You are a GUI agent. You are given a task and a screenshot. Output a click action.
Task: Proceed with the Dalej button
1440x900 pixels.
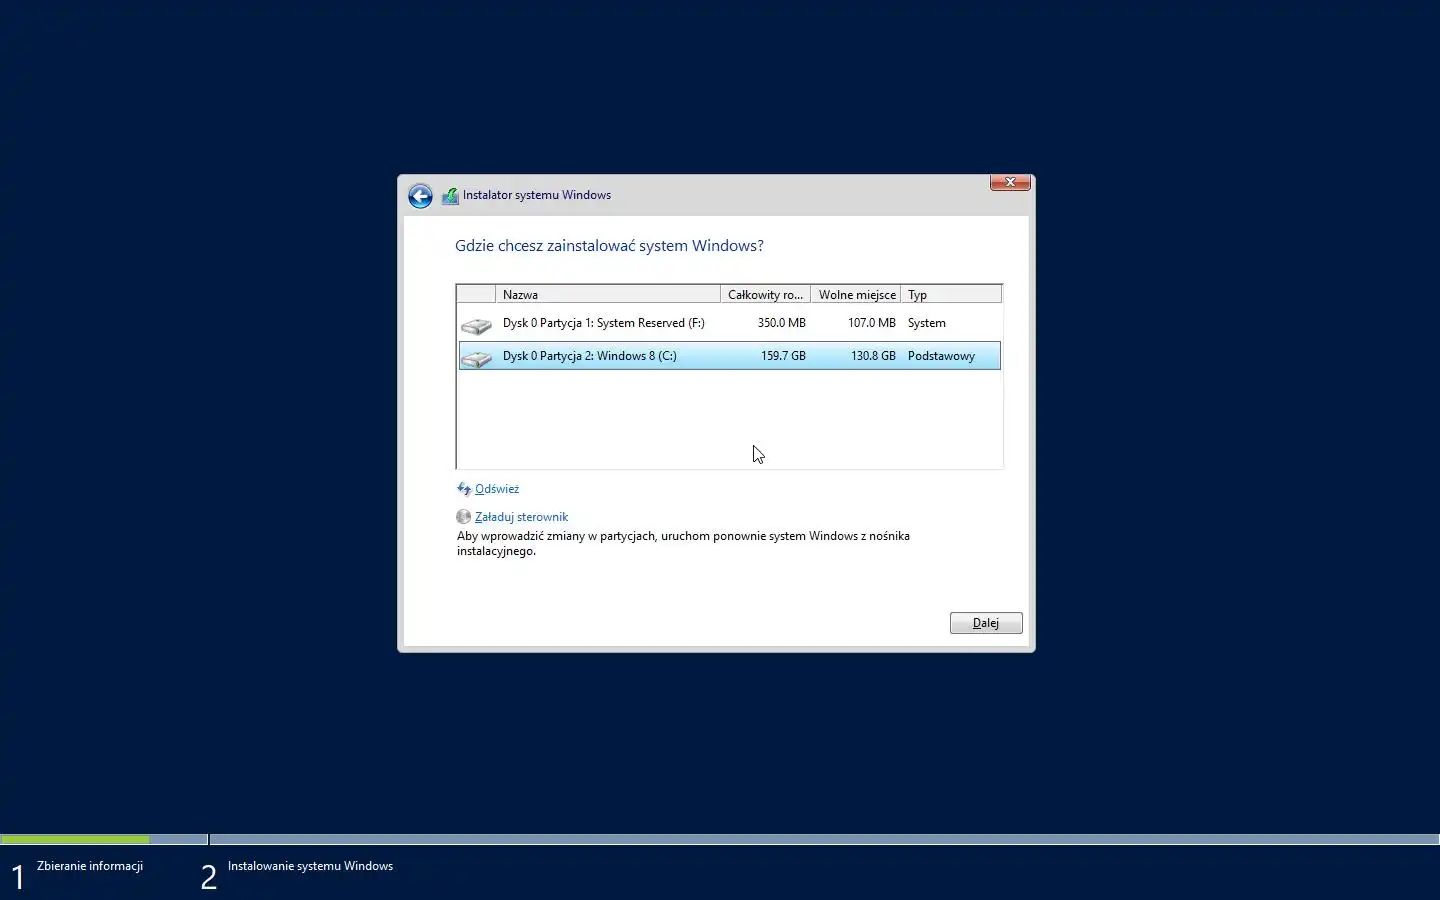coord(986,623)
